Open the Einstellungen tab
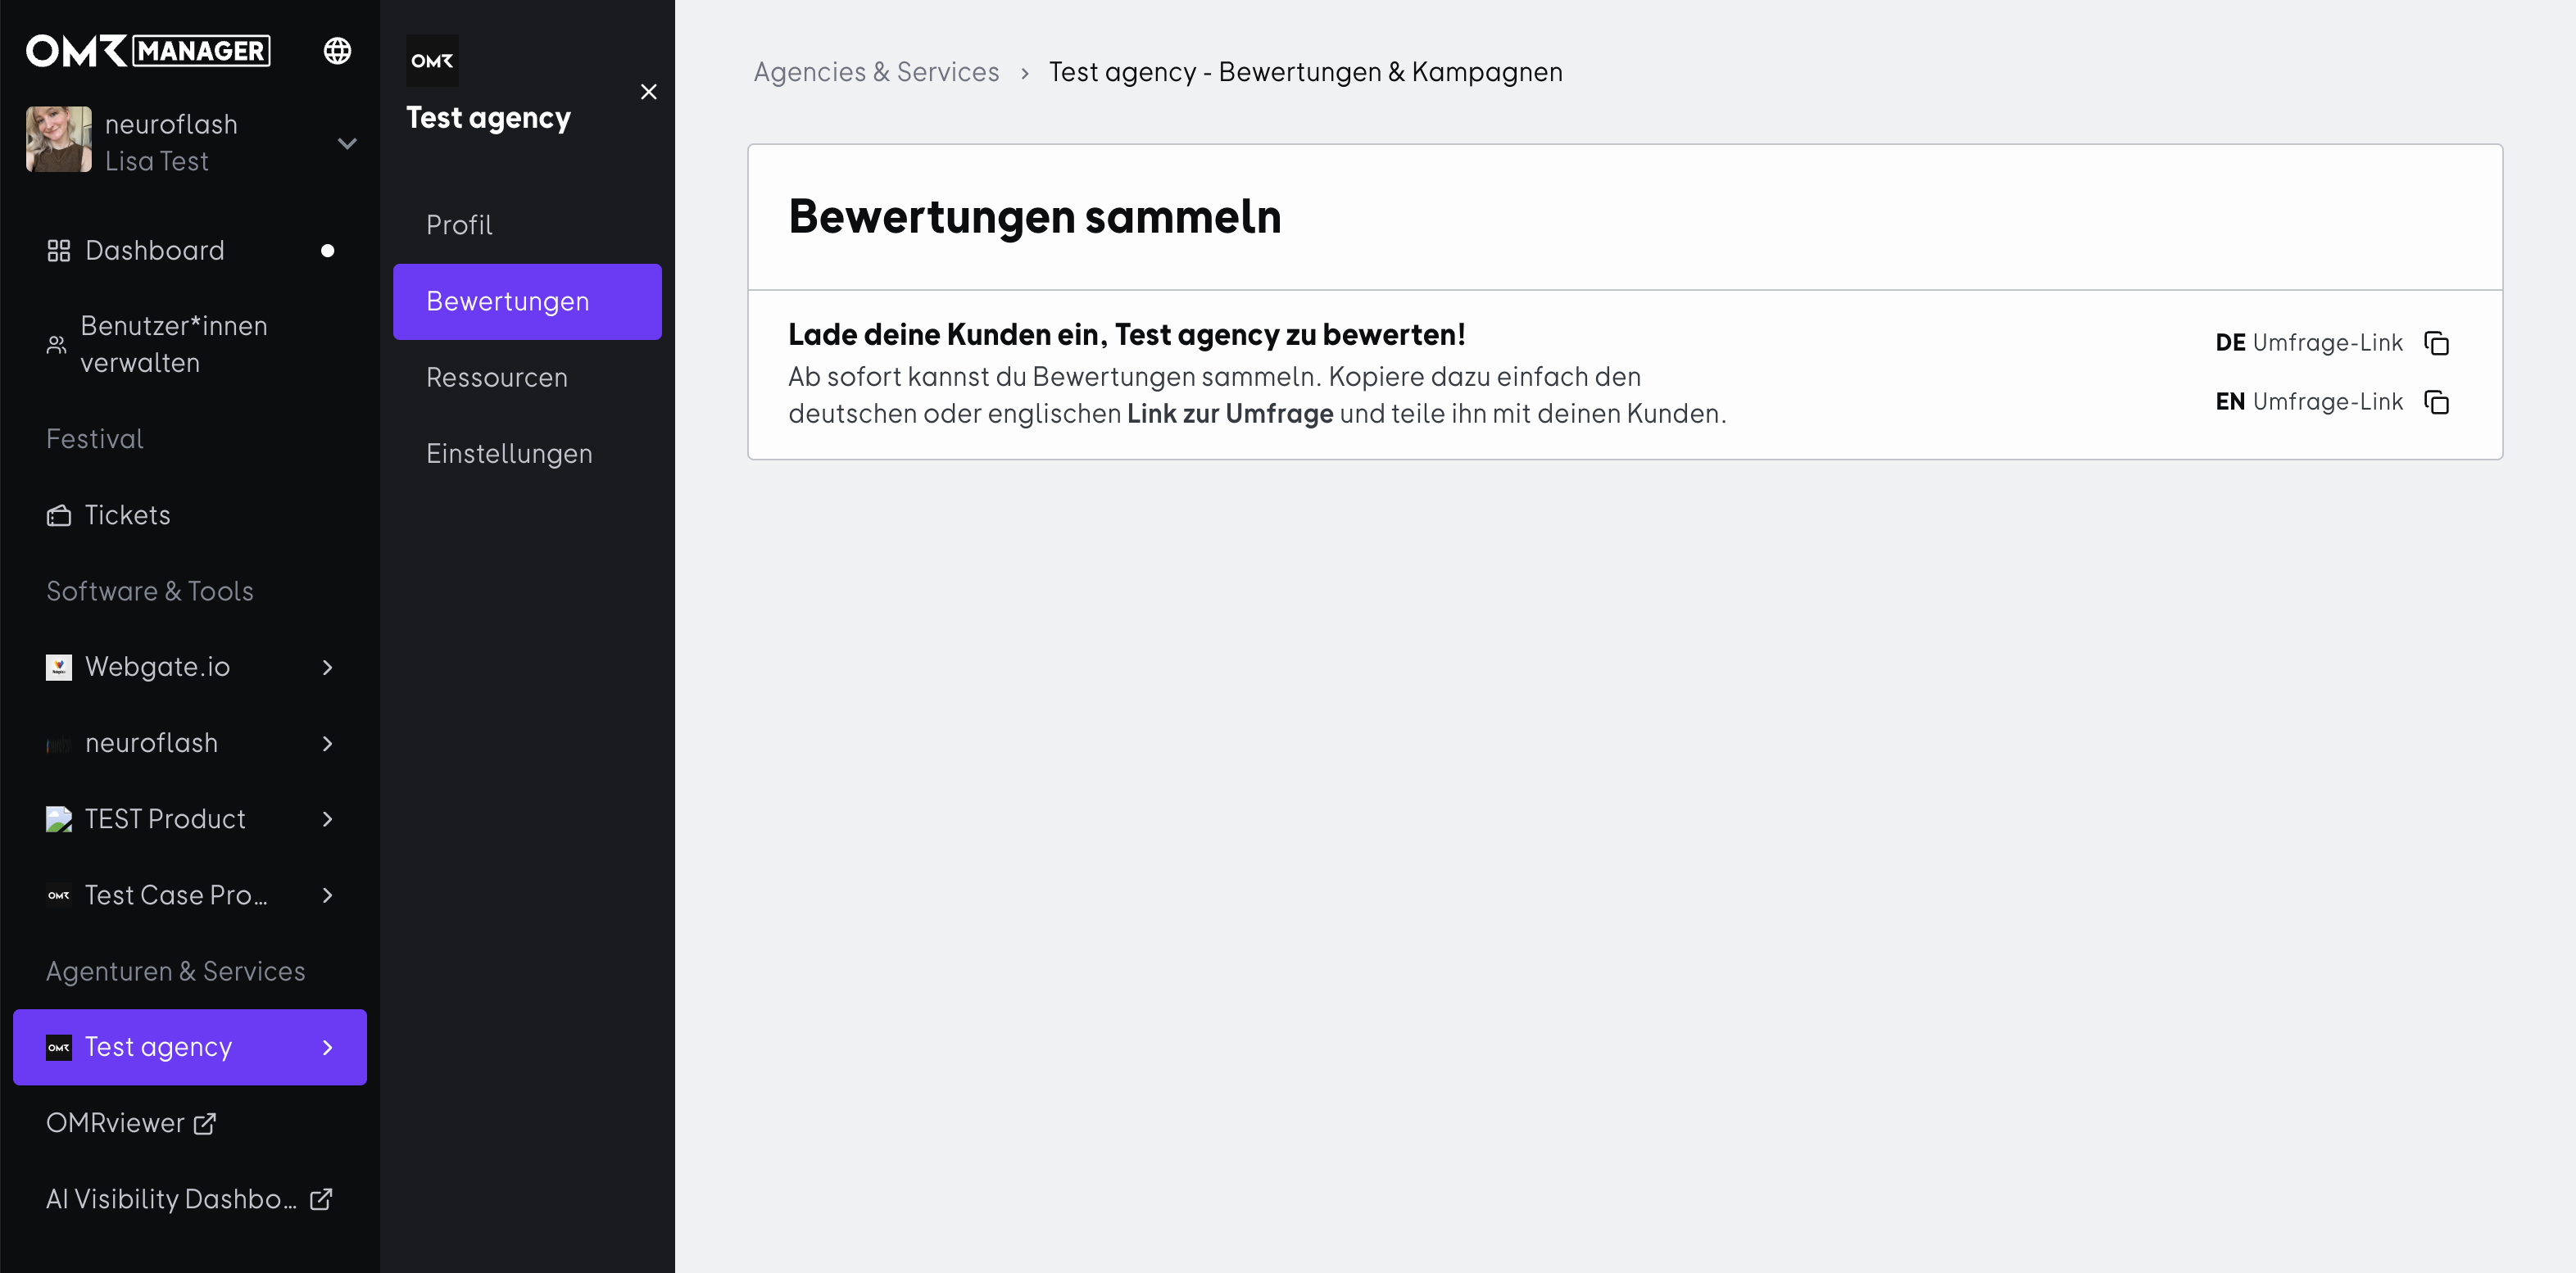 click(x=527, y=453)
